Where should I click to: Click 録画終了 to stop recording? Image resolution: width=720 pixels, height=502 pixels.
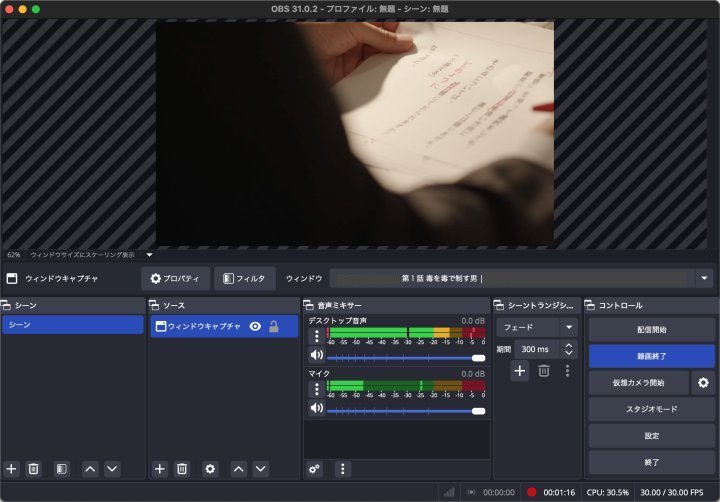click(651, 356)
